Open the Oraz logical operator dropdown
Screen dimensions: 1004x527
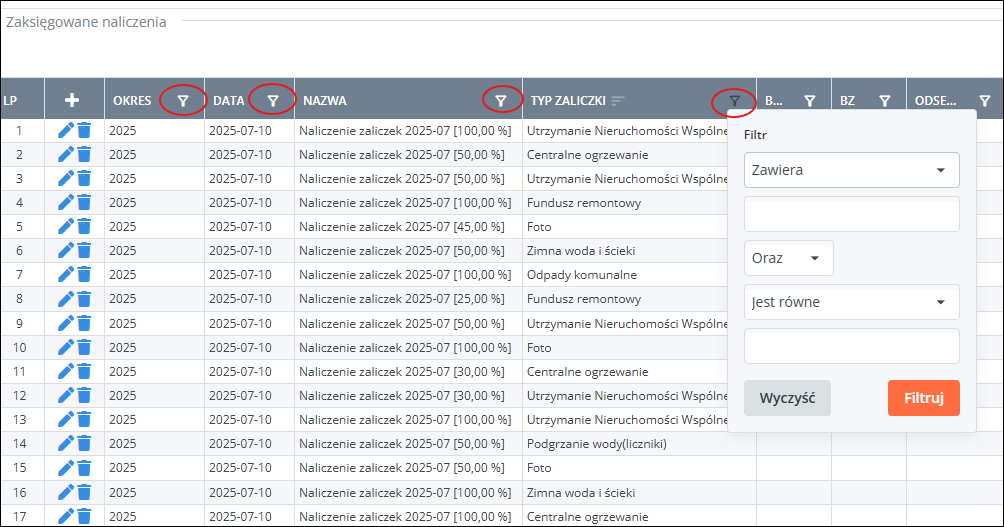point(788,258)
